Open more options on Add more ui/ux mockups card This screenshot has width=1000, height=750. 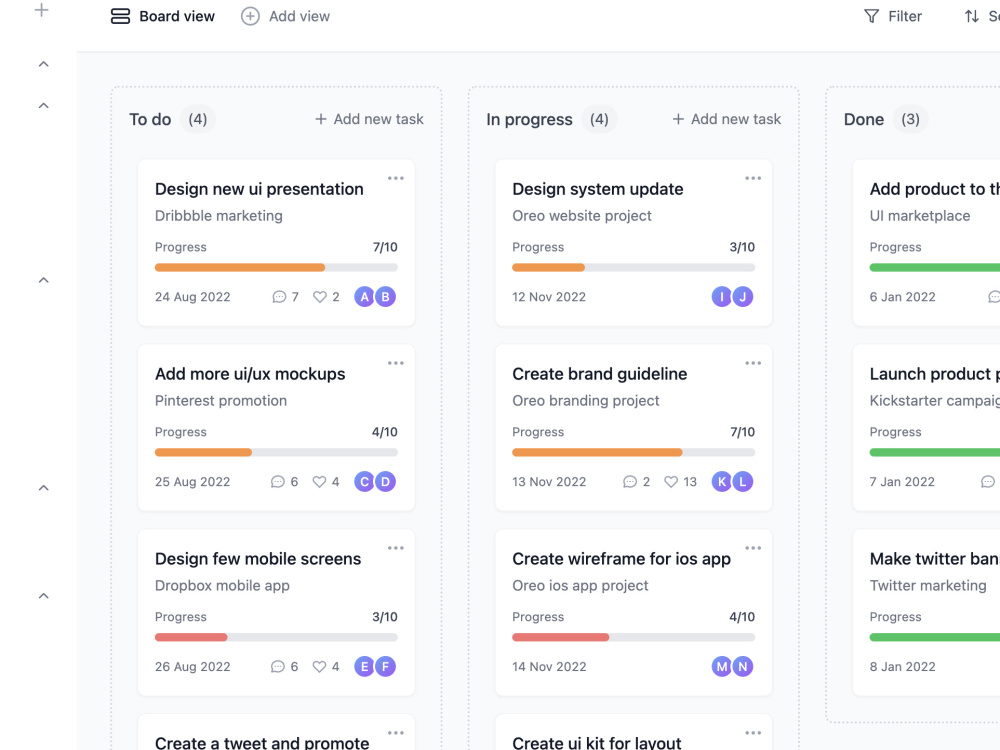tap(395, 363)
